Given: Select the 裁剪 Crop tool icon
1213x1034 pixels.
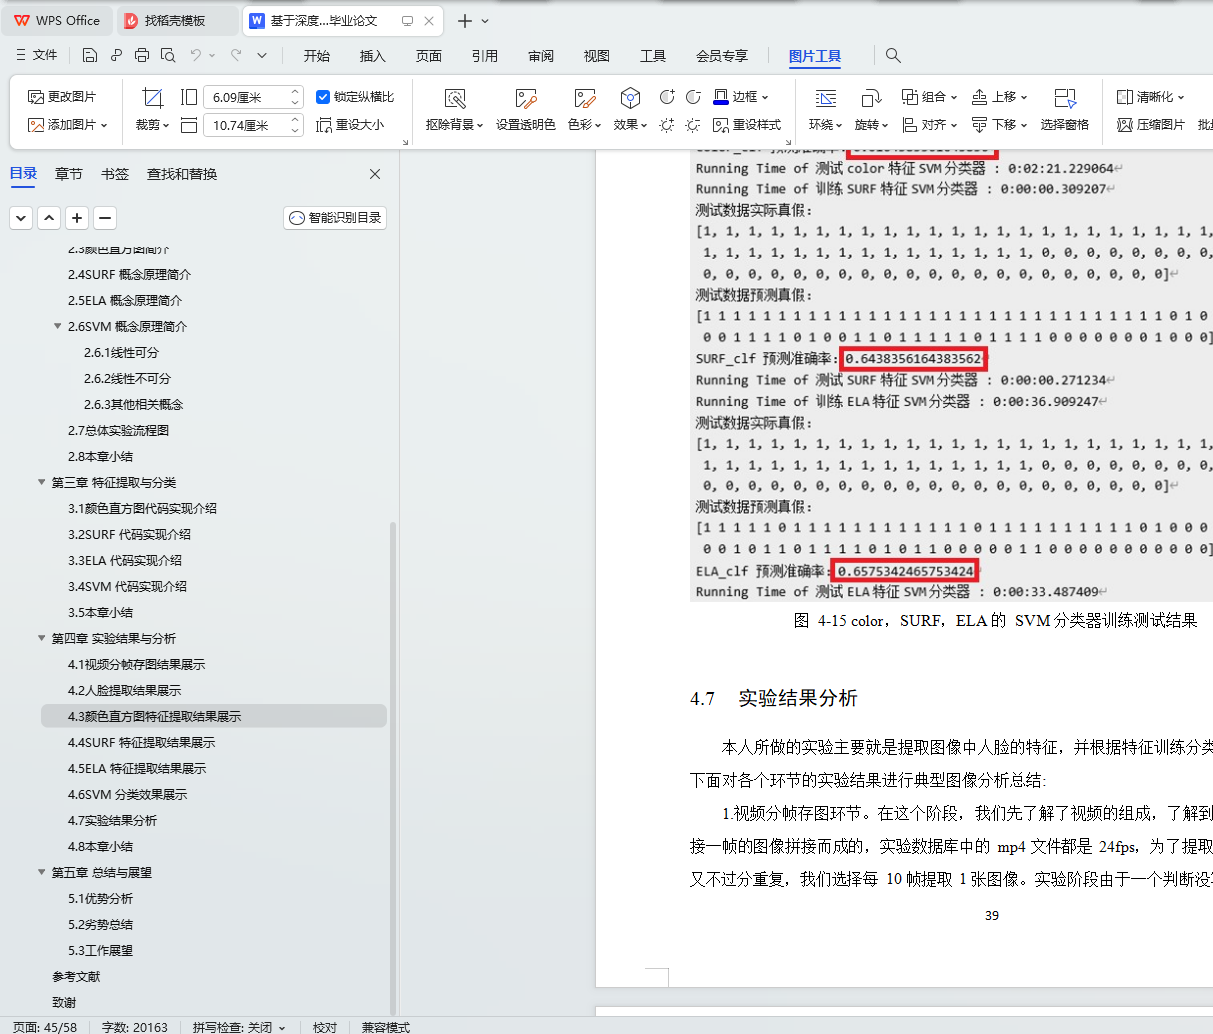Looking at the screenshot, I should coord(152,97).
